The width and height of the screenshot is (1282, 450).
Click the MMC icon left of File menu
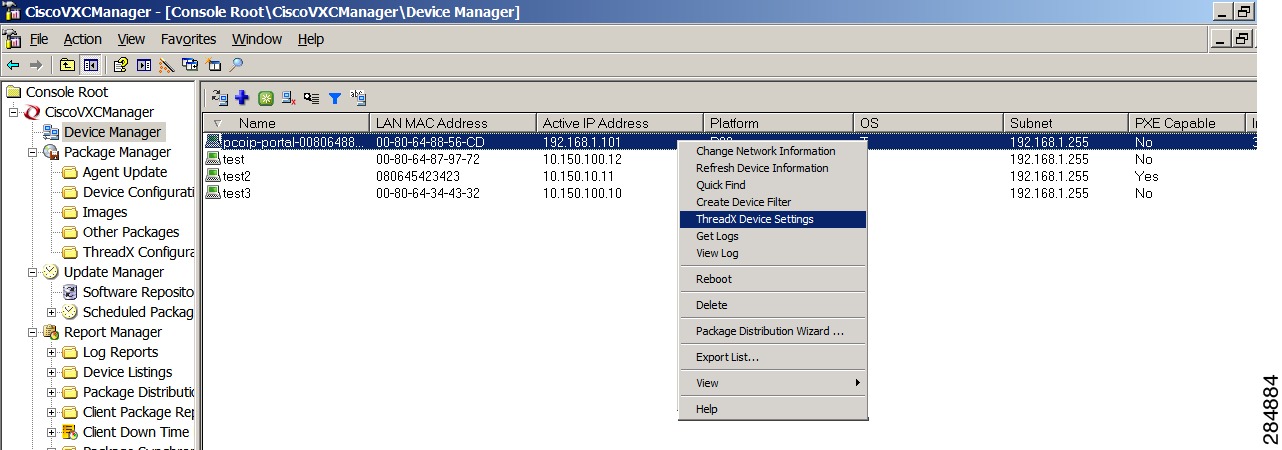pos(13,39)
